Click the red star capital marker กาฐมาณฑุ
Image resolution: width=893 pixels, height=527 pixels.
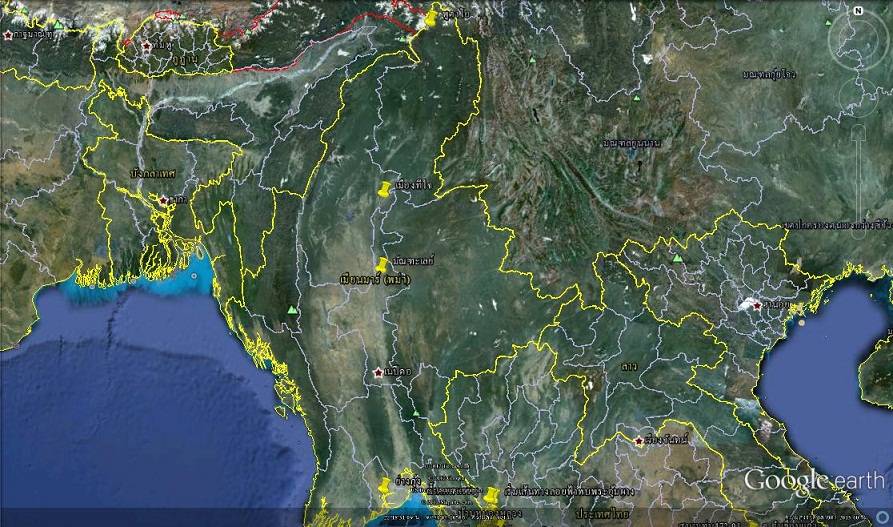point(8,35)
